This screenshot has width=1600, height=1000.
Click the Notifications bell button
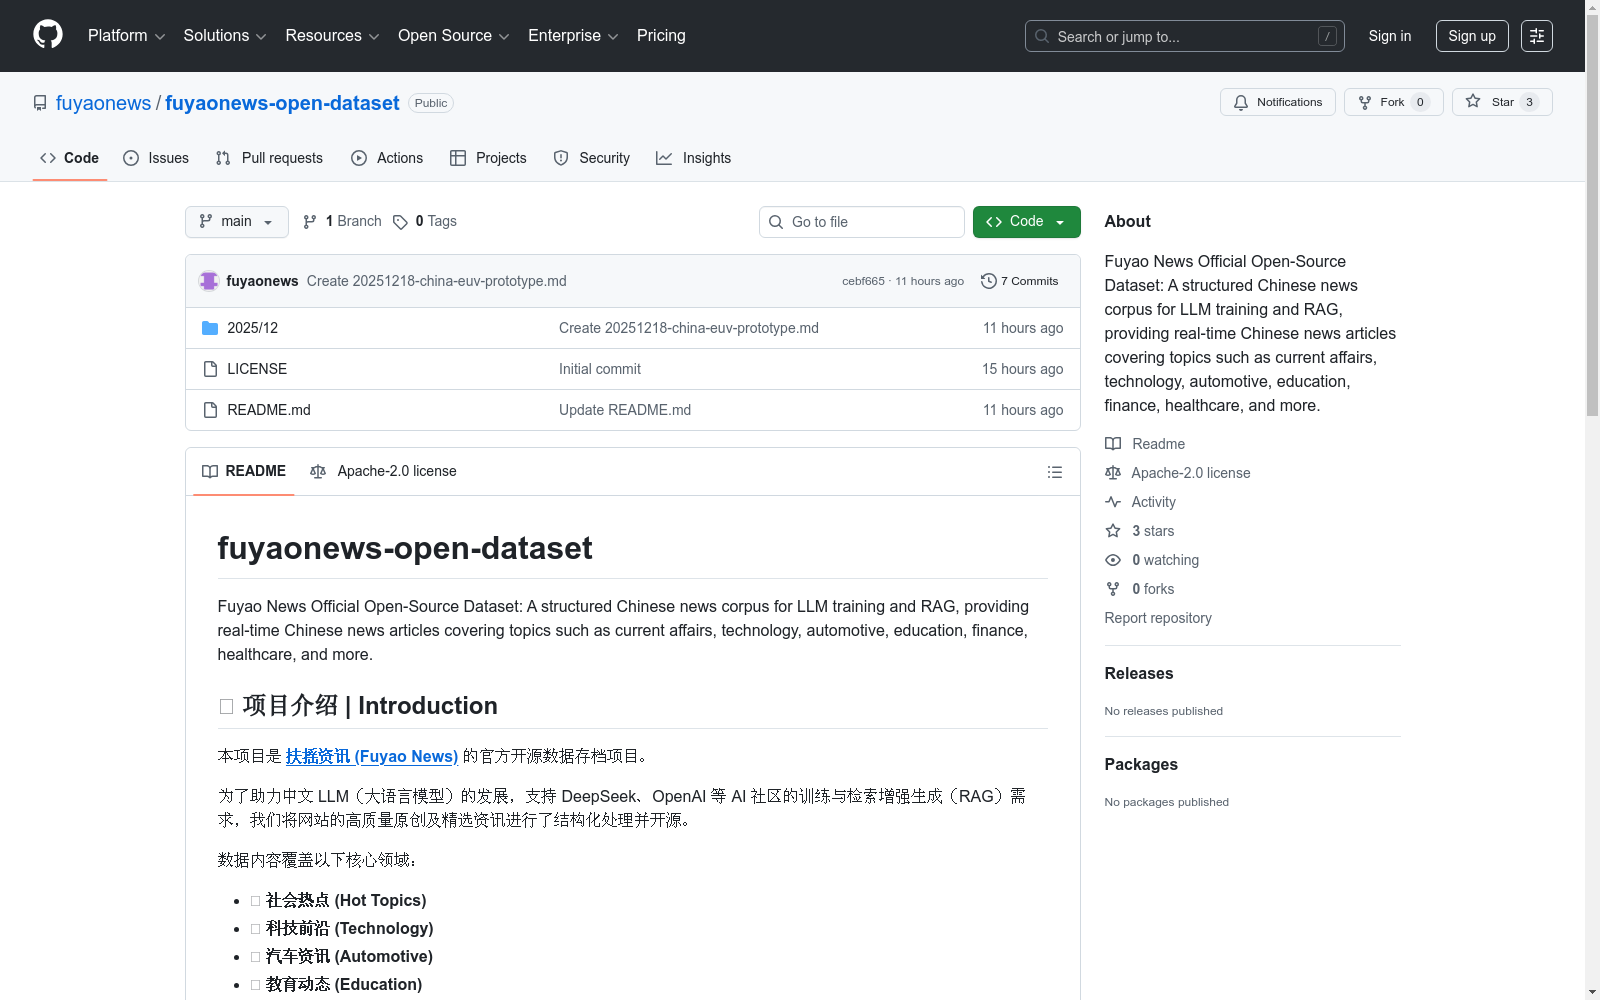[1278, 102]
